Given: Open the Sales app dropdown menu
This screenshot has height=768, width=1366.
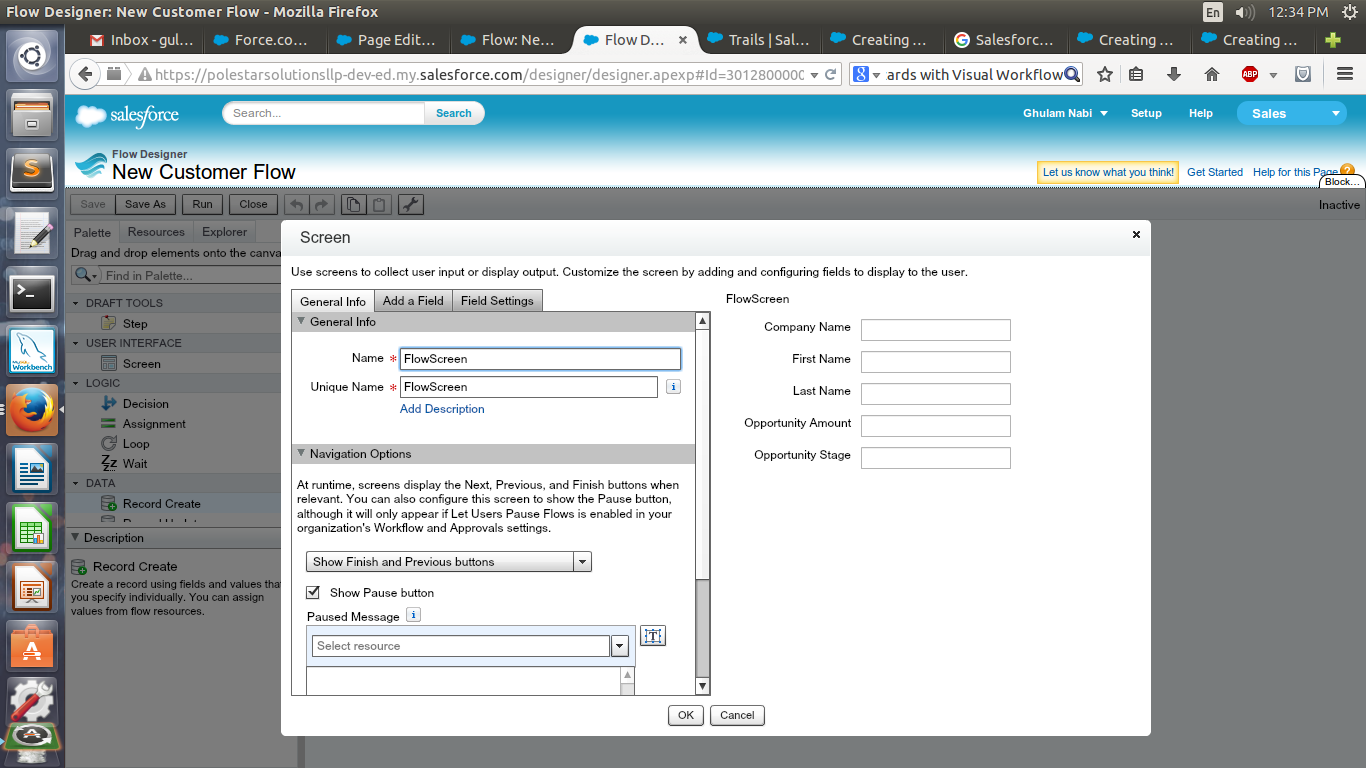Looking at the screenshot, I should [1292, 114].
